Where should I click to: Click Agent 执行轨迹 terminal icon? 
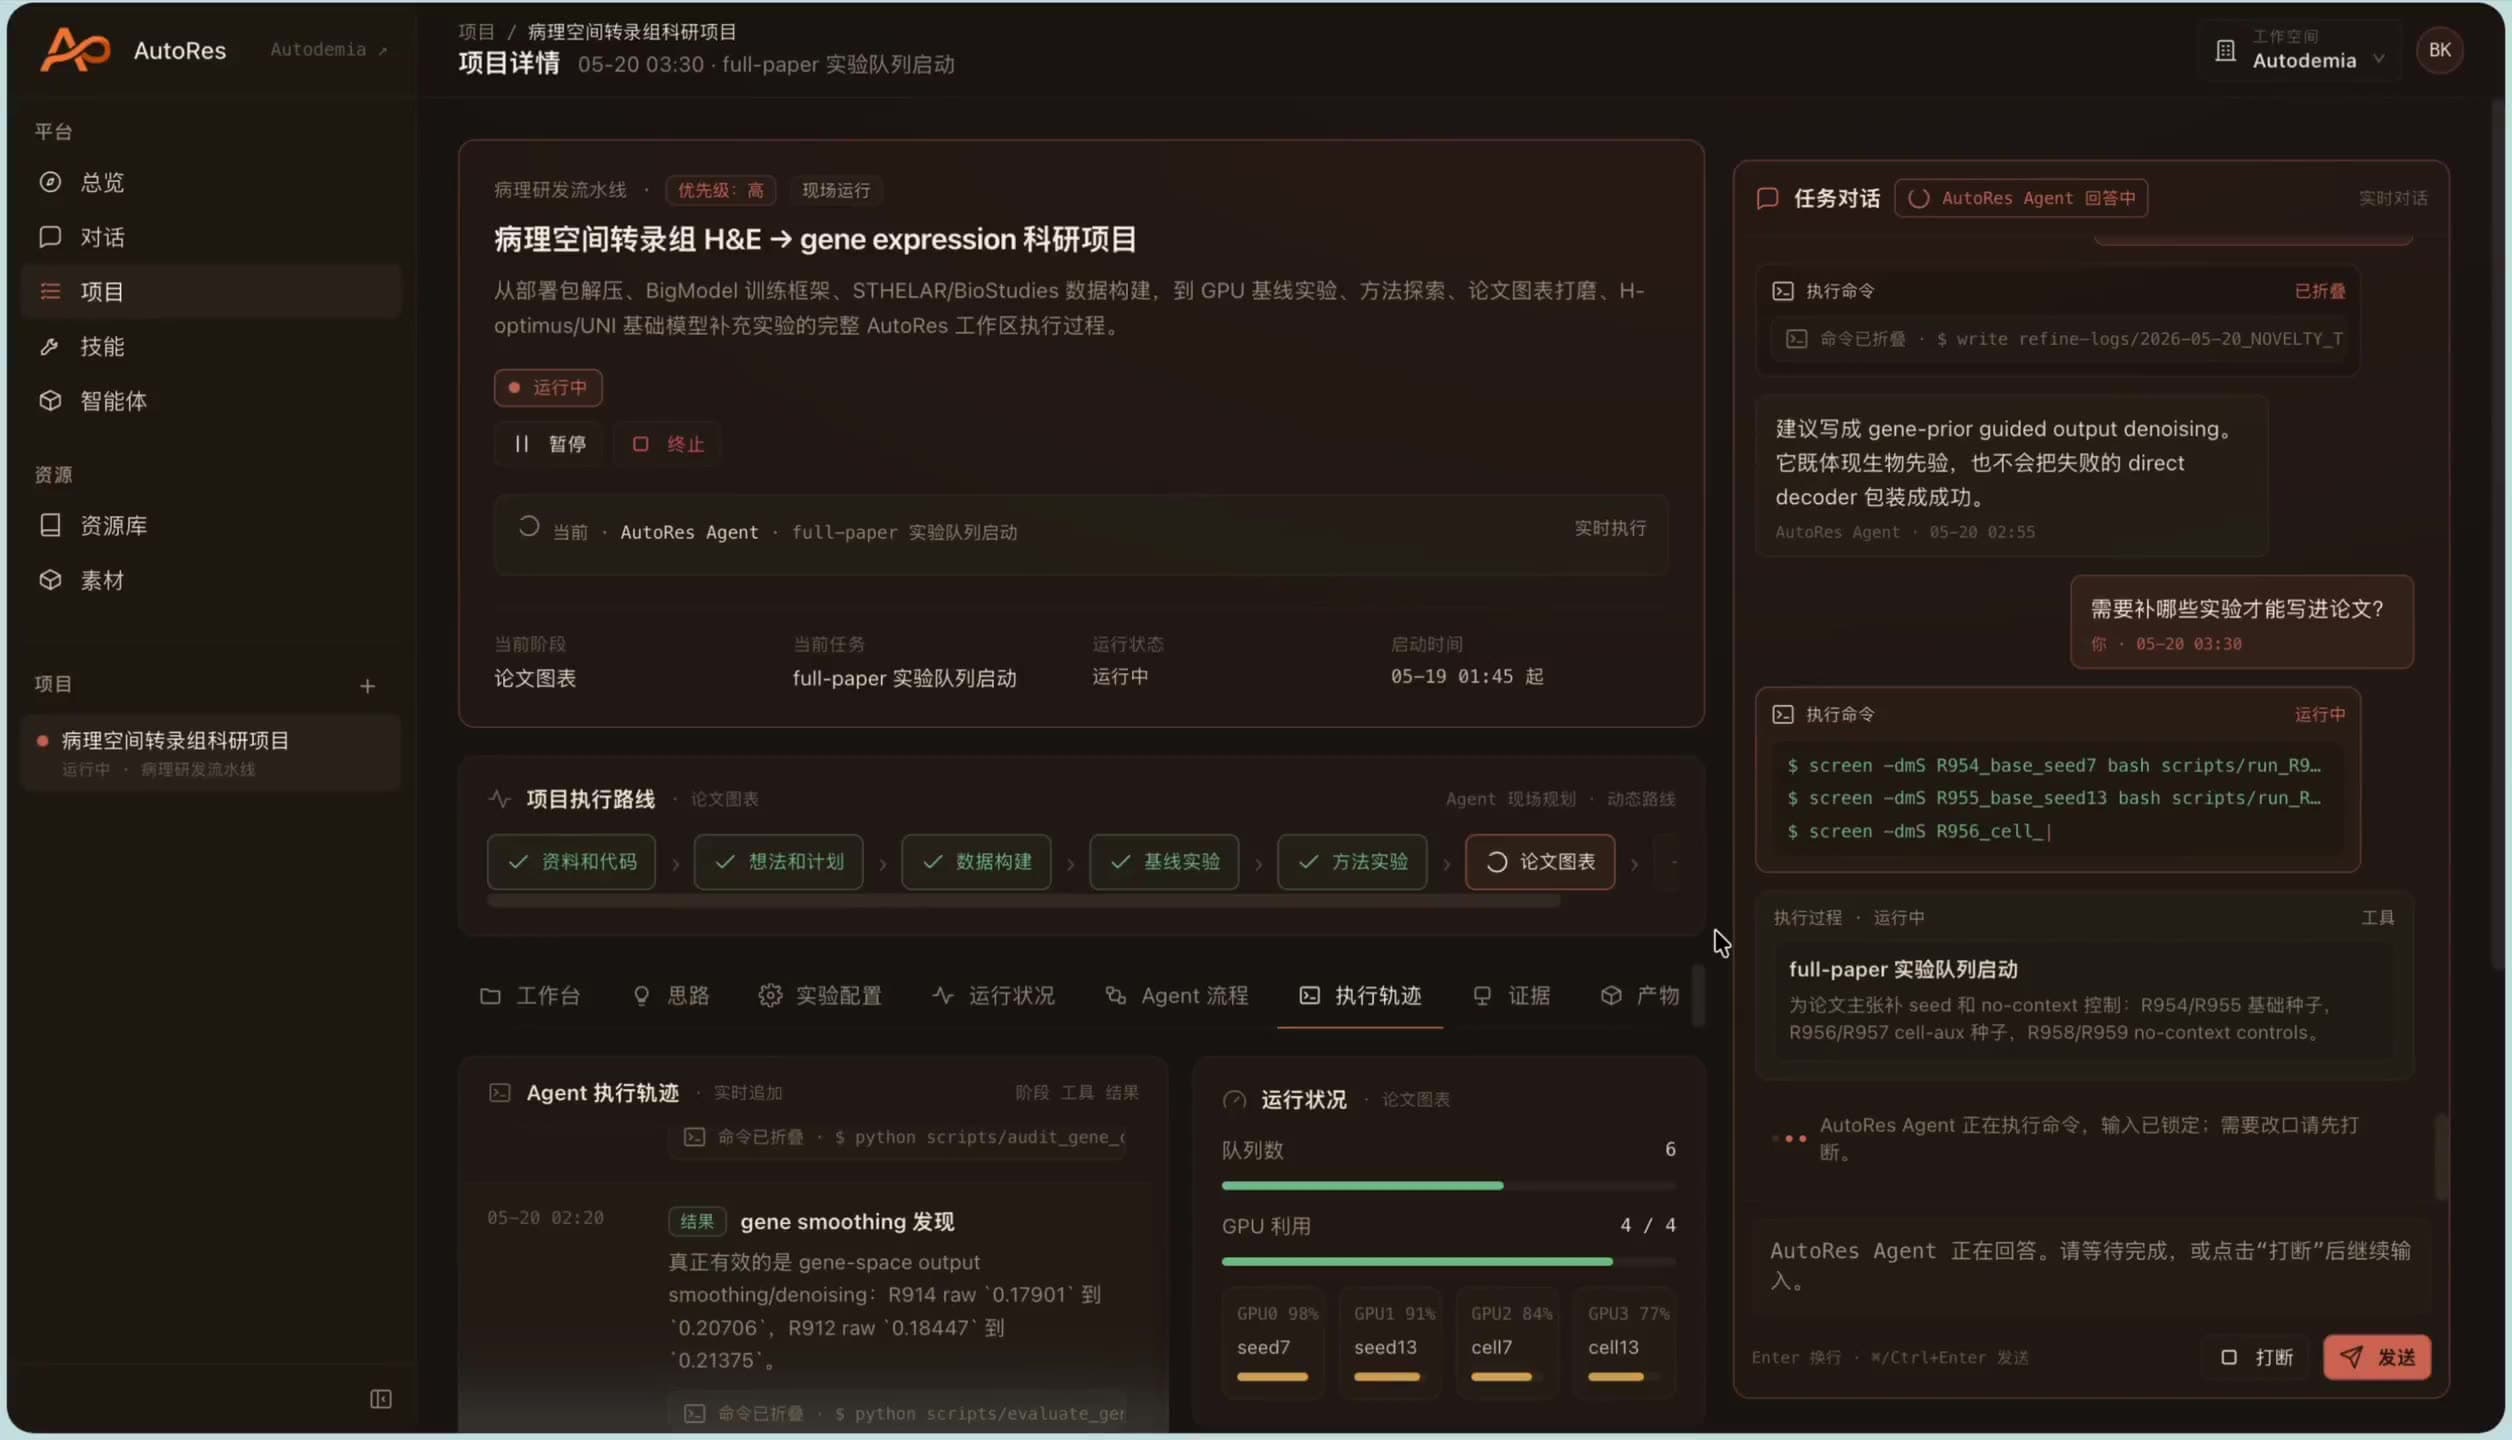coord(499,1093)
